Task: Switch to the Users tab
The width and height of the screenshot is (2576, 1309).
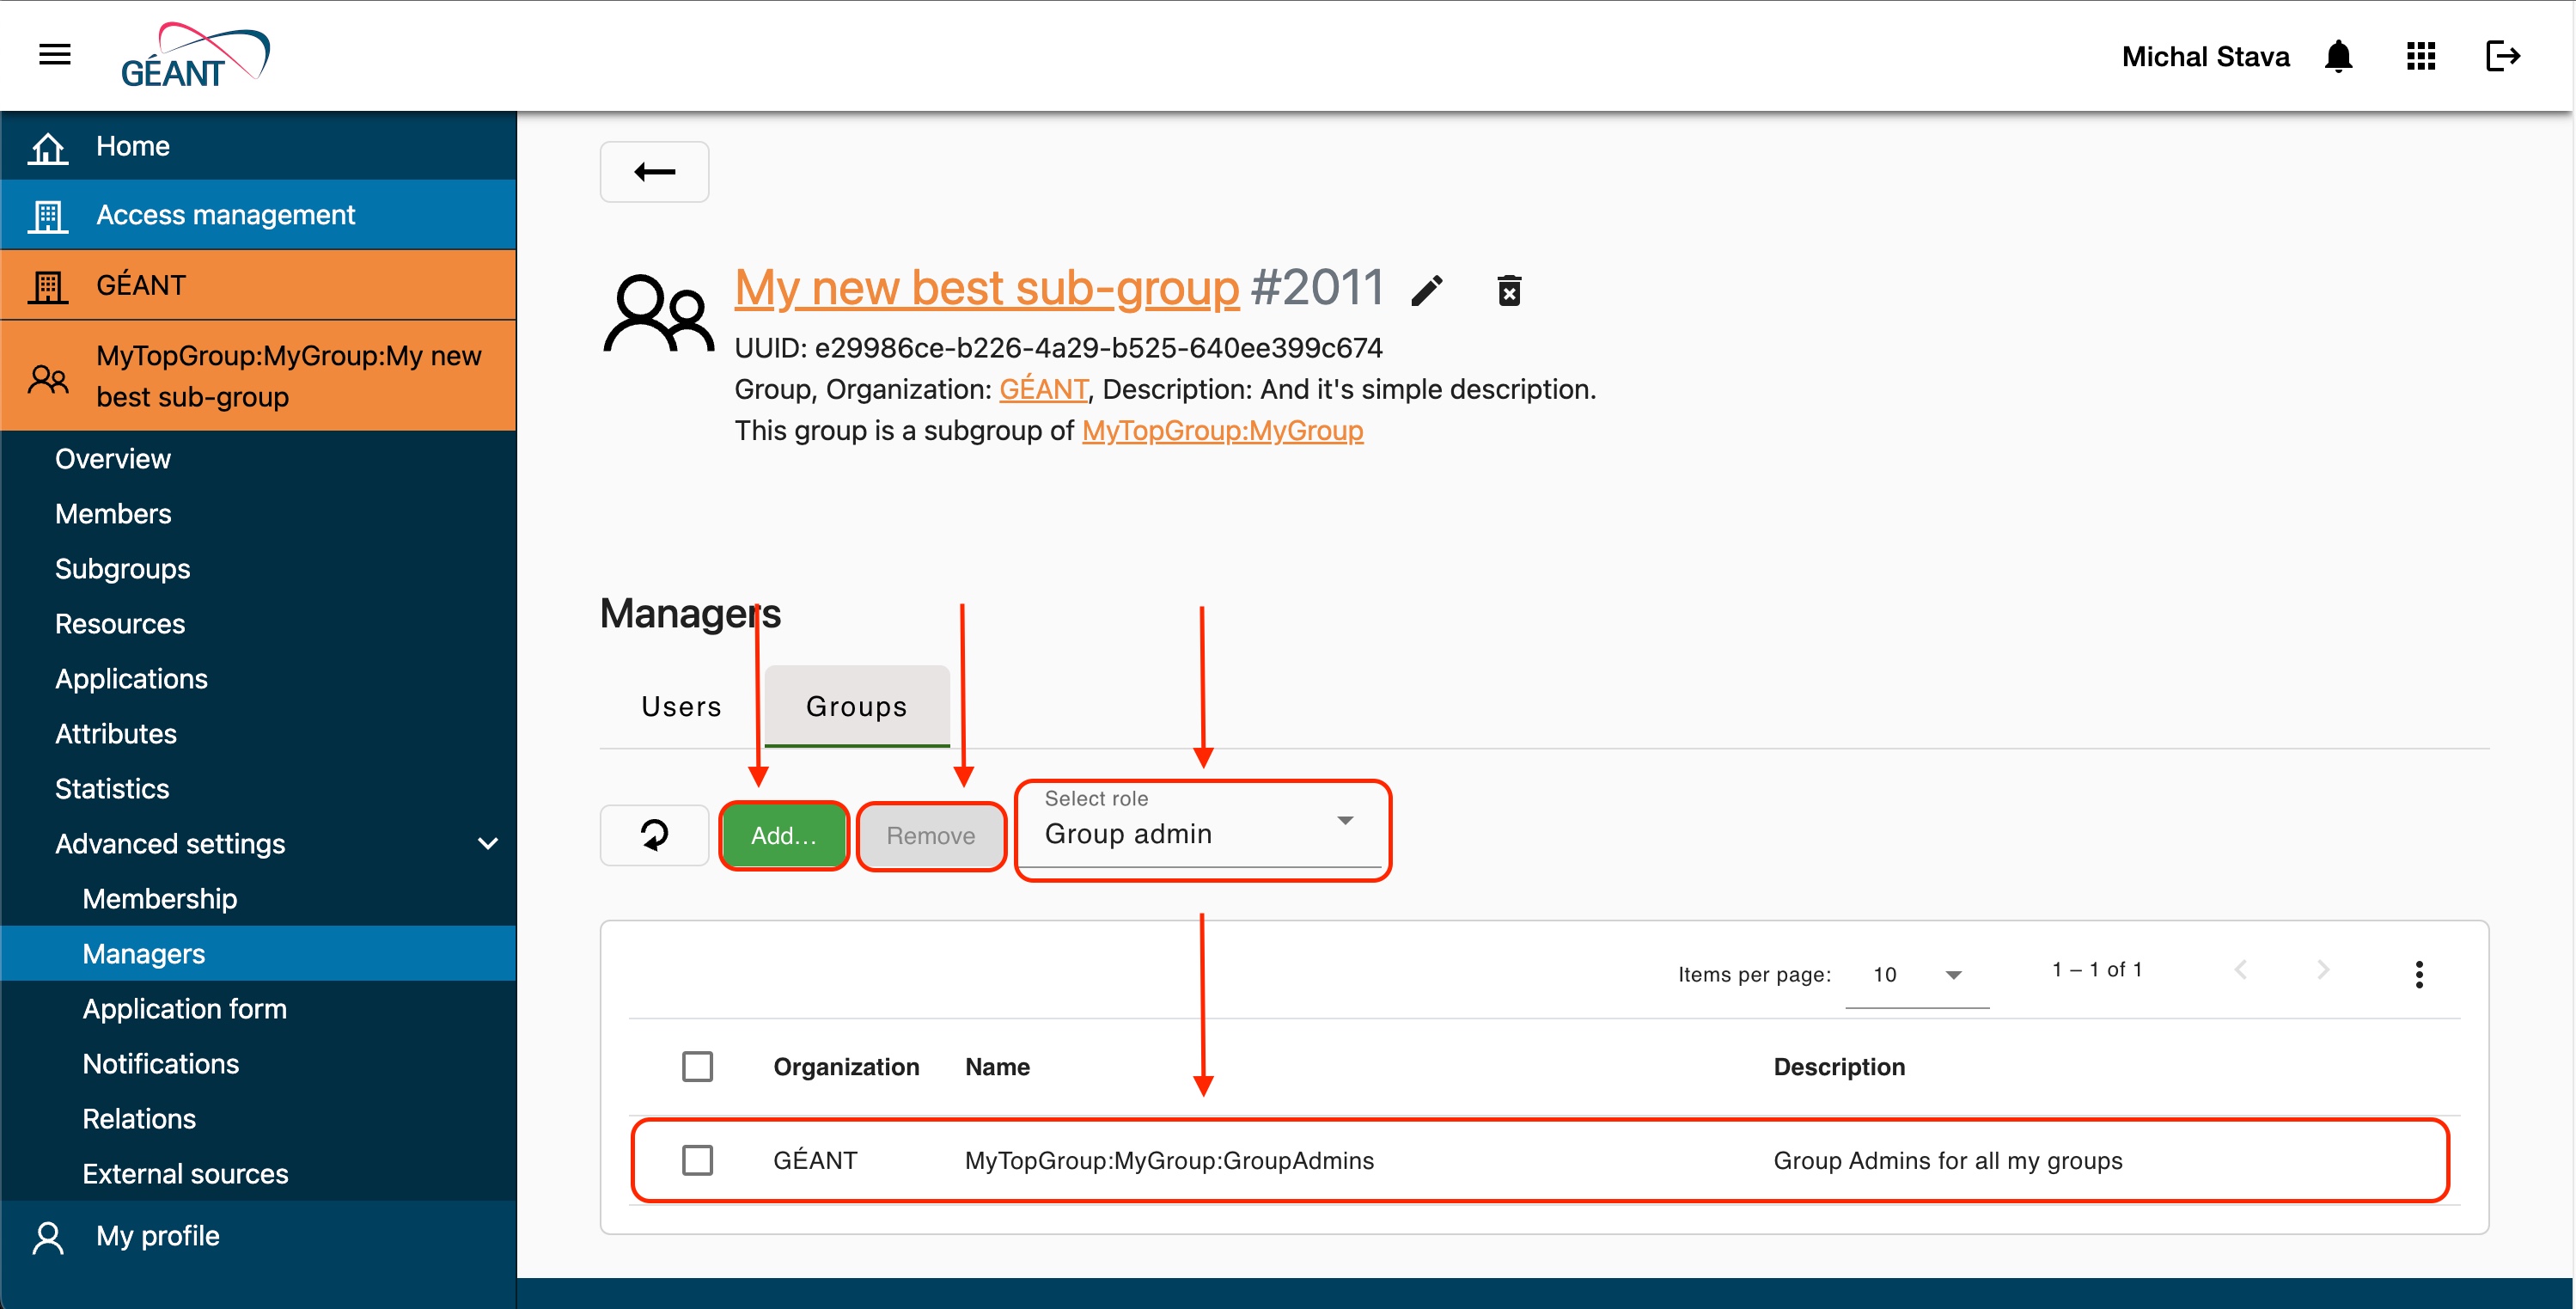Action: [x=681, y=706]
